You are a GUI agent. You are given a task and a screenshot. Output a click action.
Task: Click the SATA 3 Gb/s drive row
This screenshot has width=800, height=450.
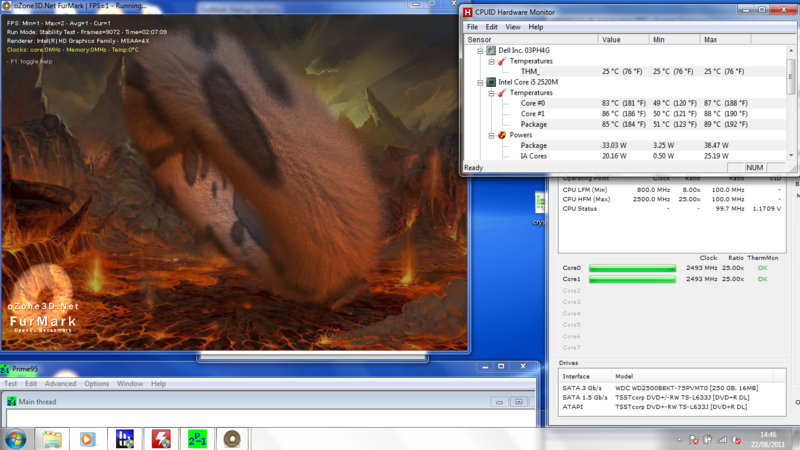[671, 388]
